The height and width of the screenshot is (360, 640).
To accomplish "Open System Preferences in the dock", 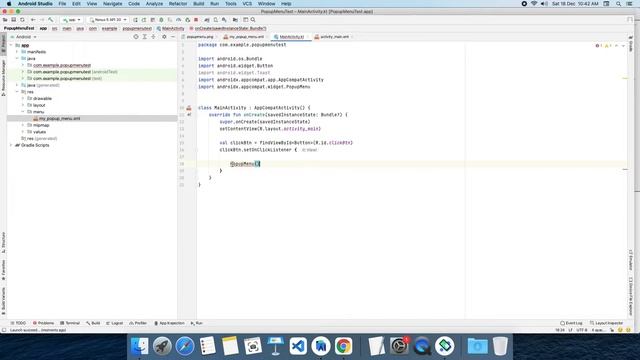I will click(x=399, y=346).
